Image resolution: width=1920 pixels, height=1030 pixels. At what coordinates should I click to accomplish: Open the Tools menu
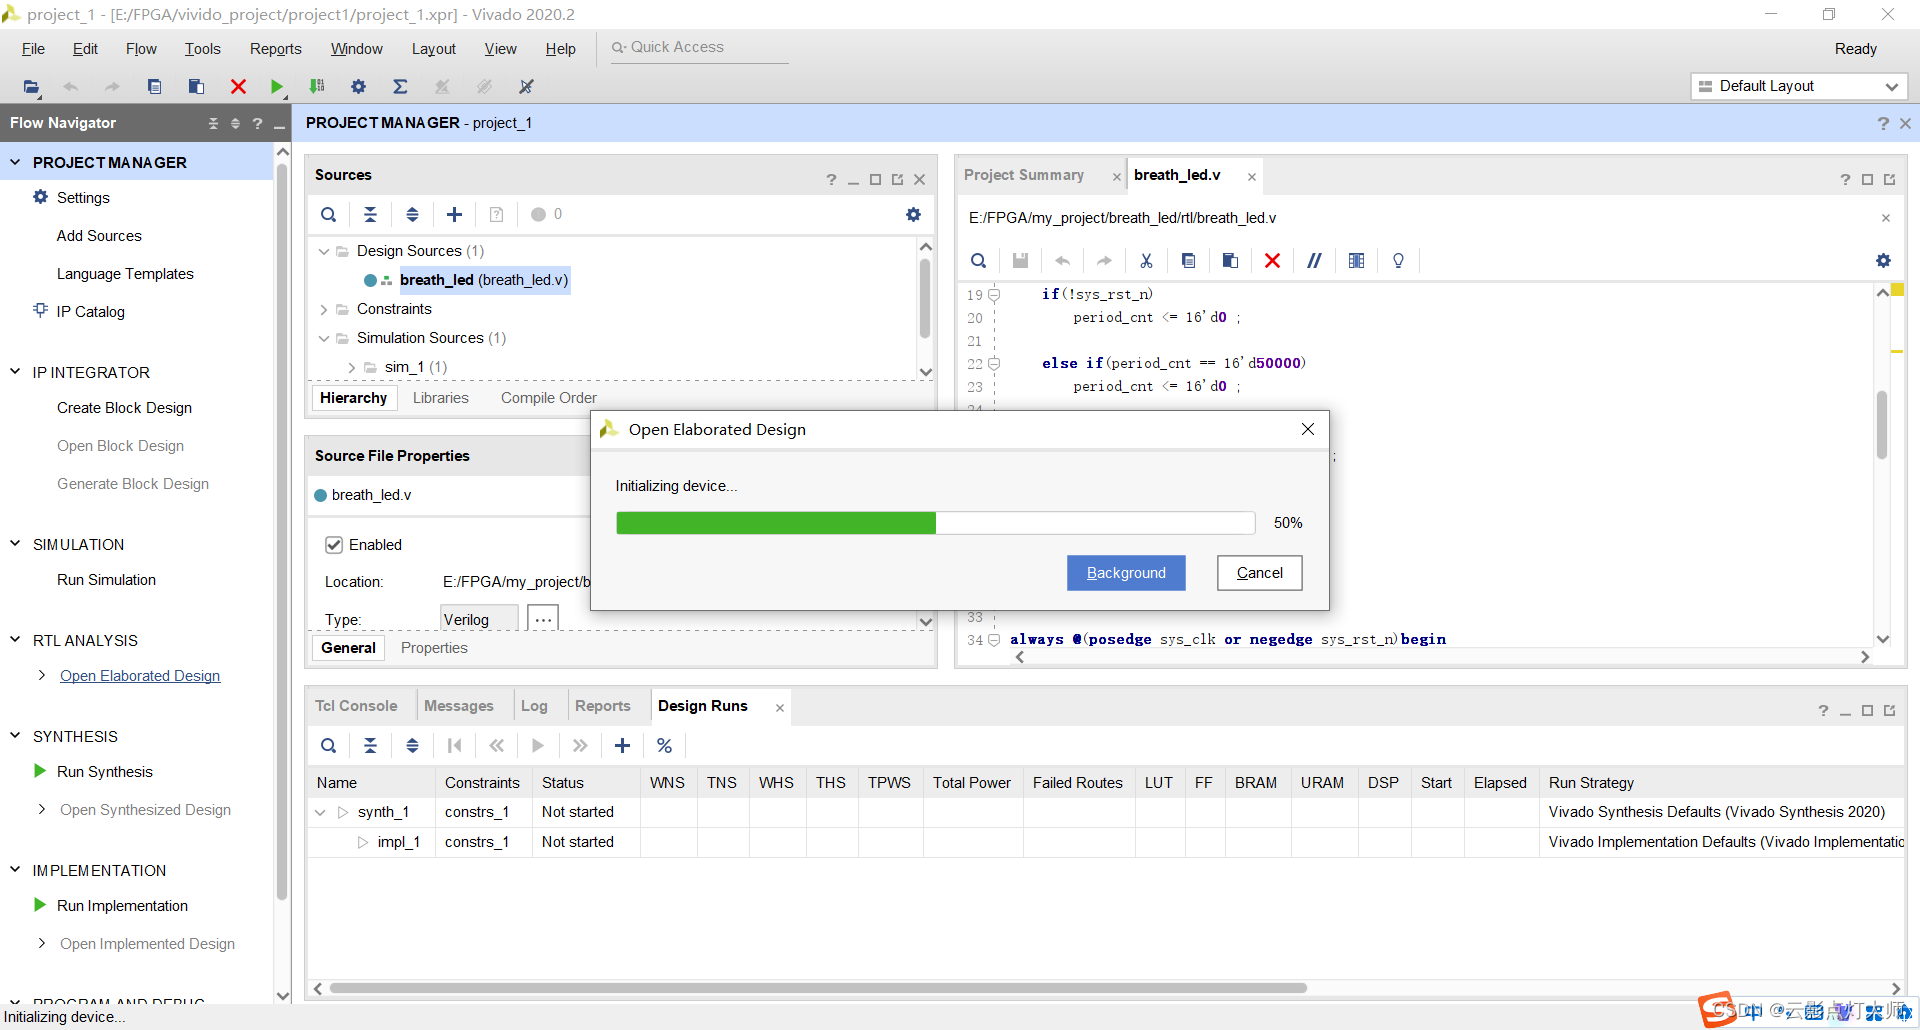(x=202, y=49)
